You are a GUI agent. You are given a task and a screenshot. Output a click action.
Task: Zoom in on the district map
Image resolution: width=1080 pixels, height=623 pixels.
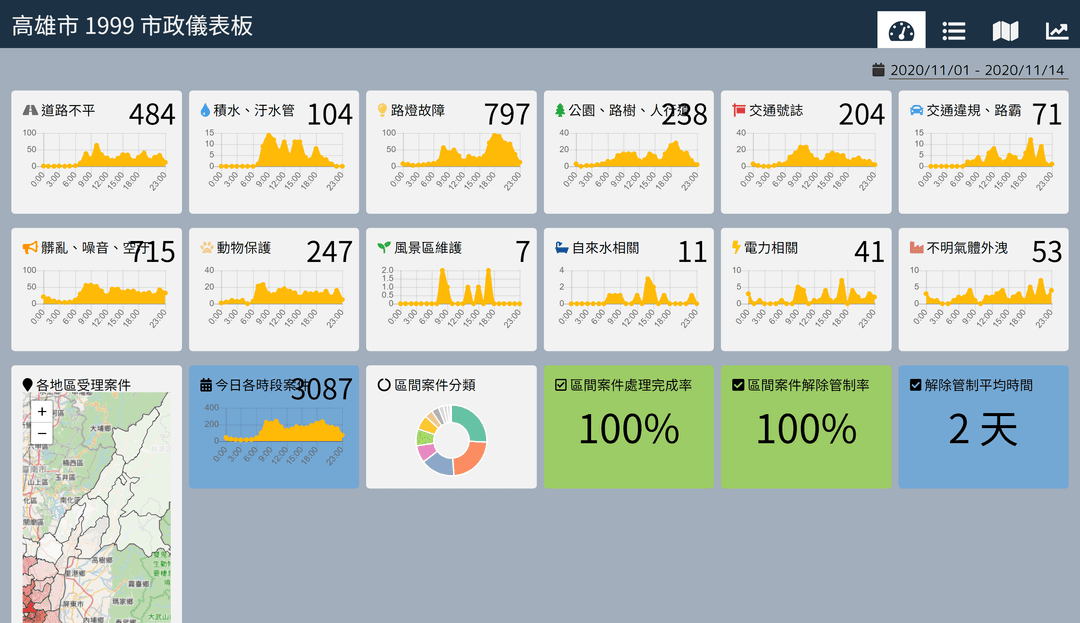coord(41,412)
